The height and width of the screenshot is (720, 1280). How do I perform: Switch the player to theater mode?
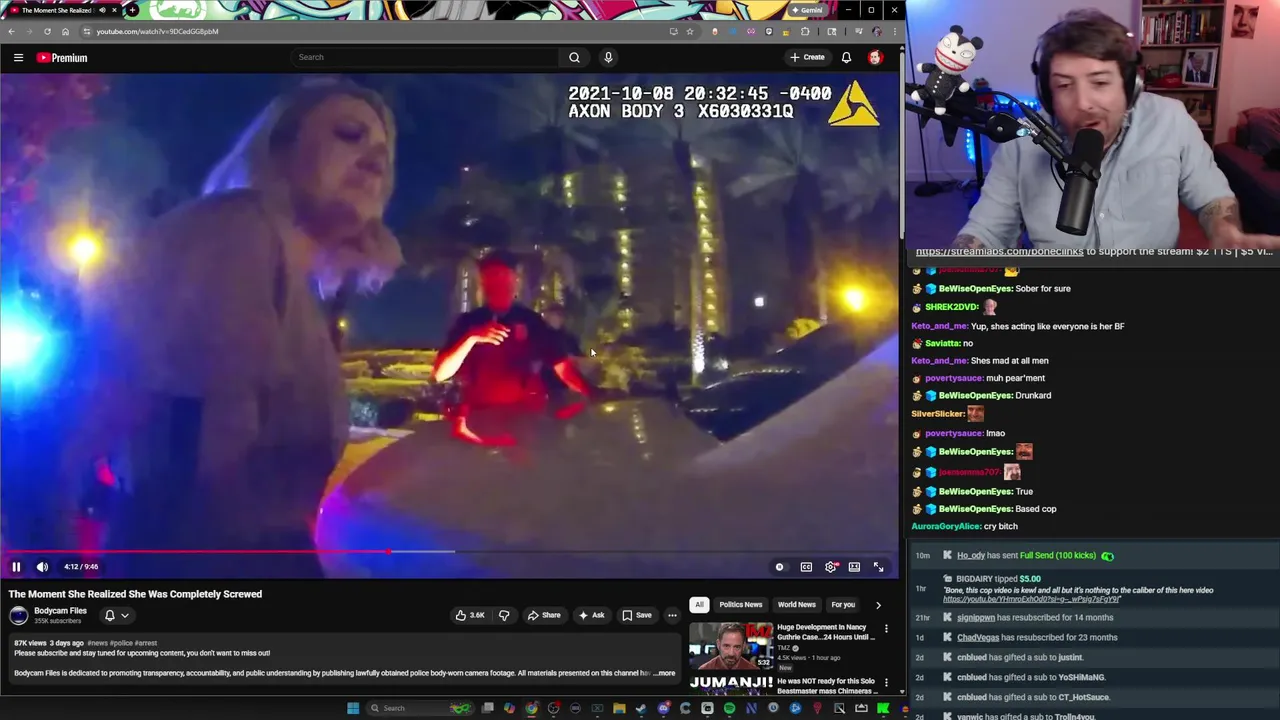click(x=854, y=567)
